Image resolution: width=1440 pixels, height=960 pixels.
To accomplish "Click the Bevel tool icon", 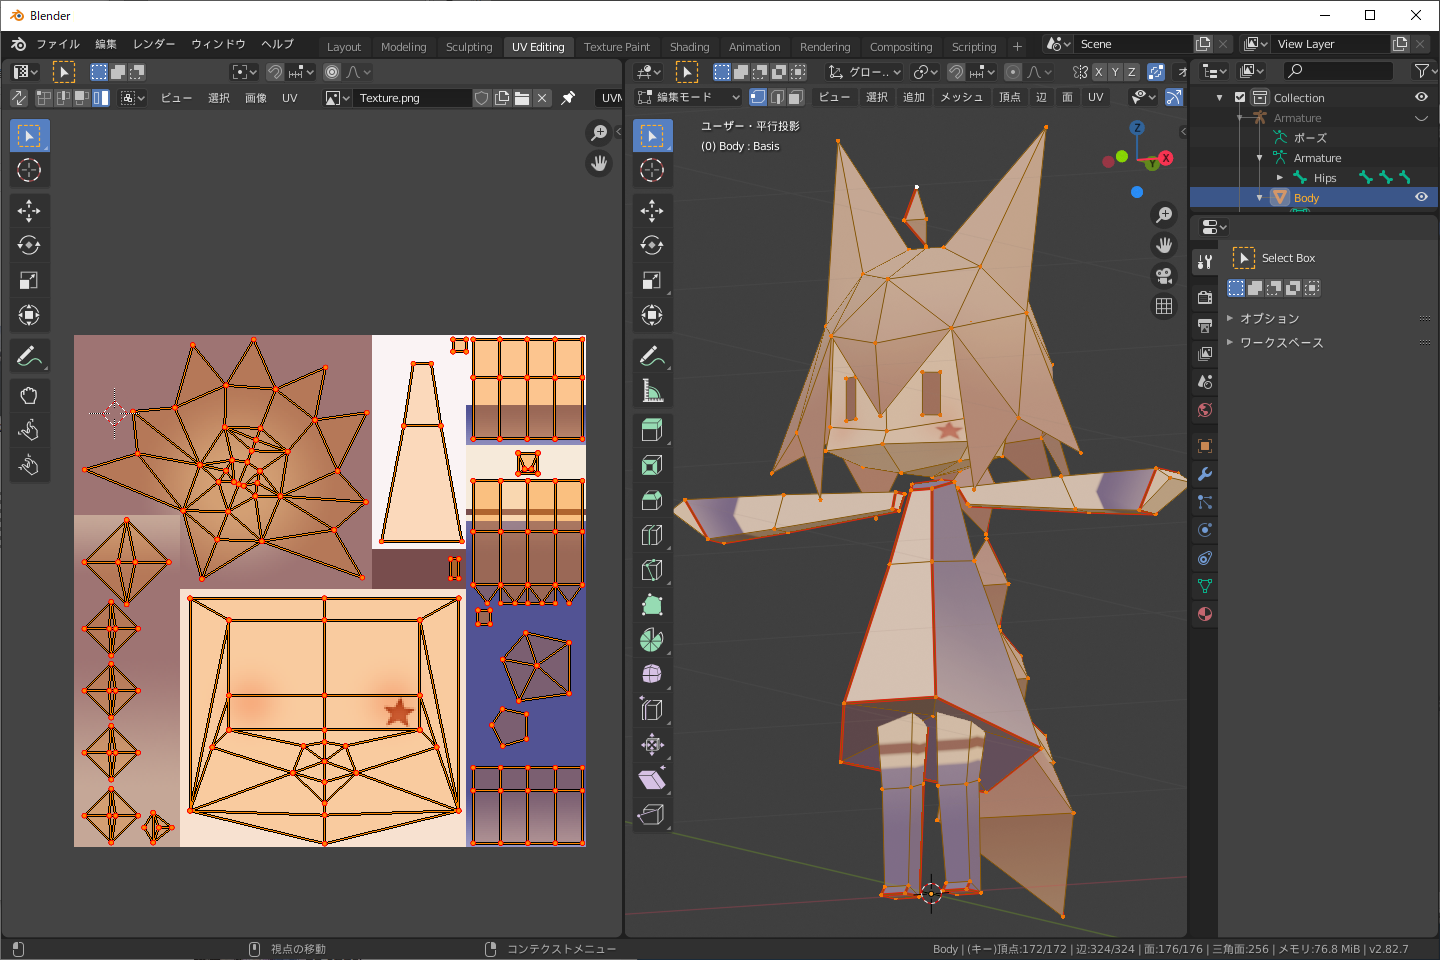I will click(x=652, y=500).
